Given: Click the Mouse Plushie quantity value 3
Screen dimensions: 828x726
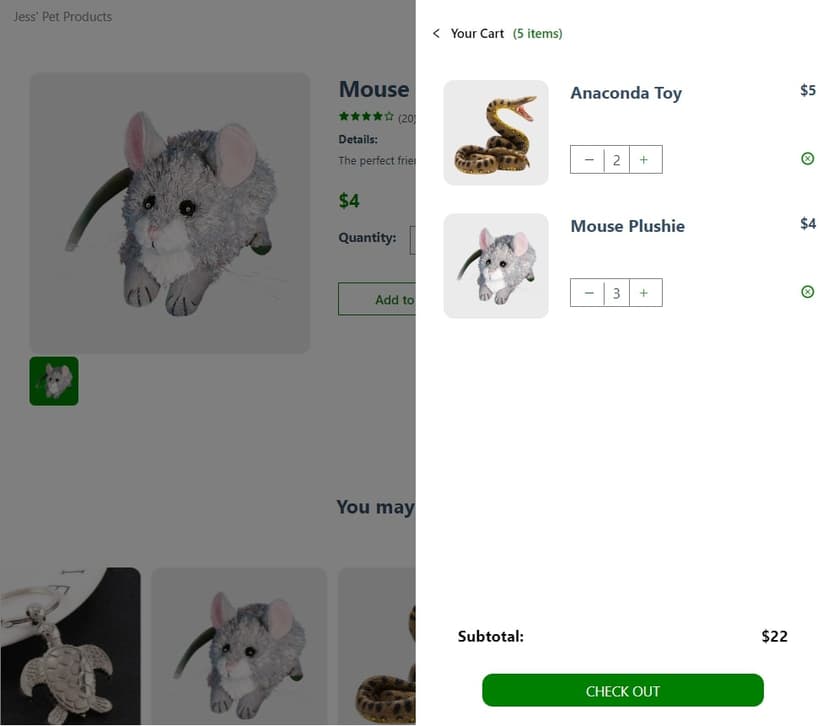Looking at the screenshot, I should click(x=617, y=293).
